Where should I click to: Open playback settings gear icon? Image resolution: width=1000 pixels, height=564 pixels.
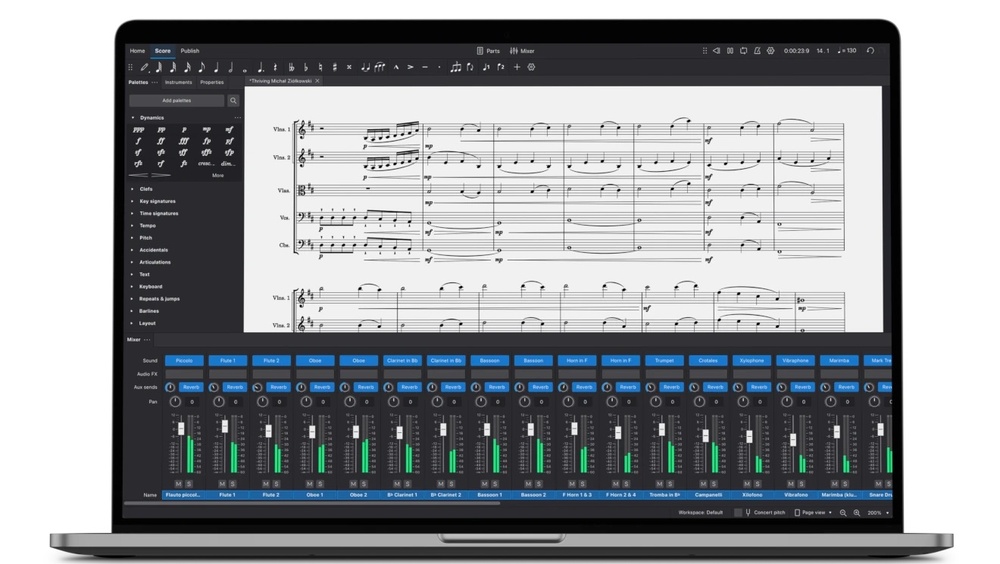770,51
